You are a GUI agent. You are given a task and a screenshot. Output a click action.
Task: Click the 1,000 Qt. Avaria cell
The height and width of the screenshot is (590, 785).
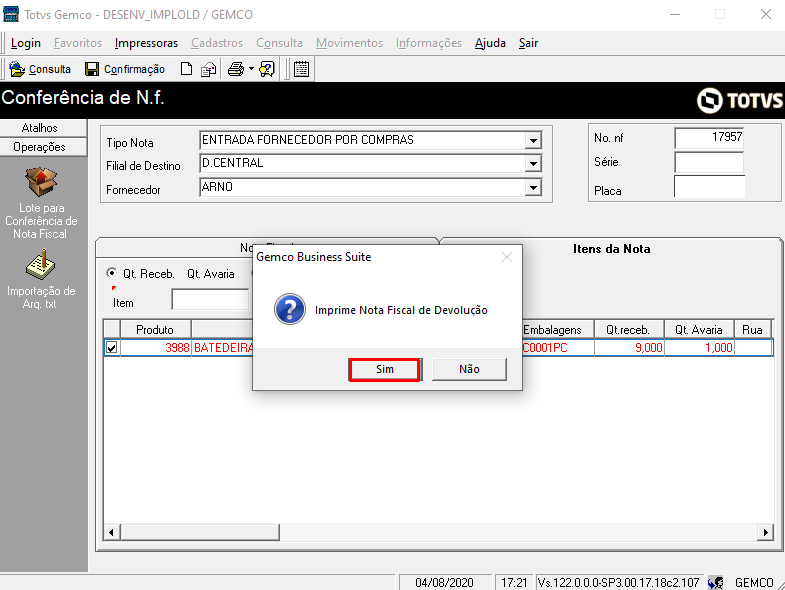pos(699,348)
